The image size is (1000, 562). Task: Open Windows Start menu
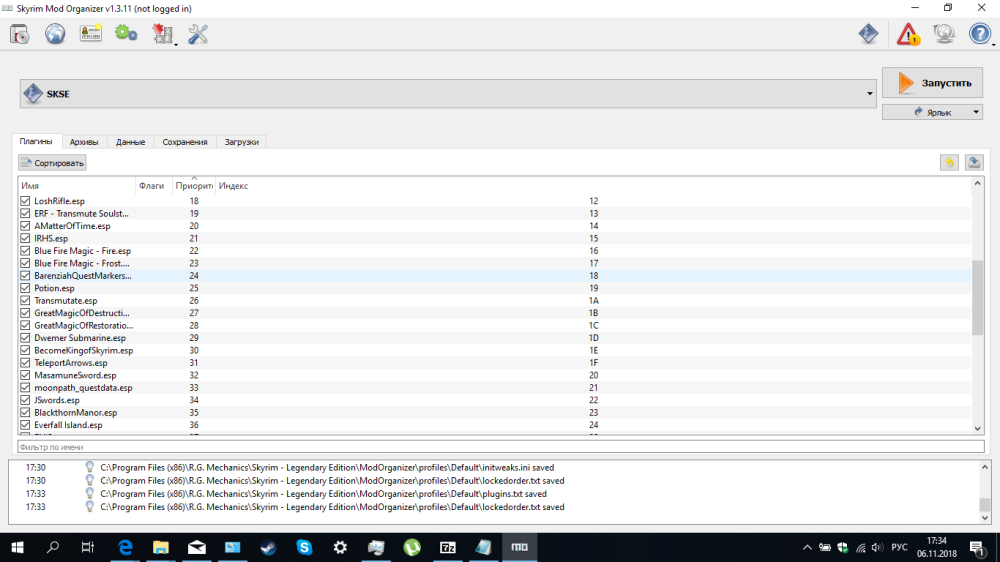[x=17, y=547]
